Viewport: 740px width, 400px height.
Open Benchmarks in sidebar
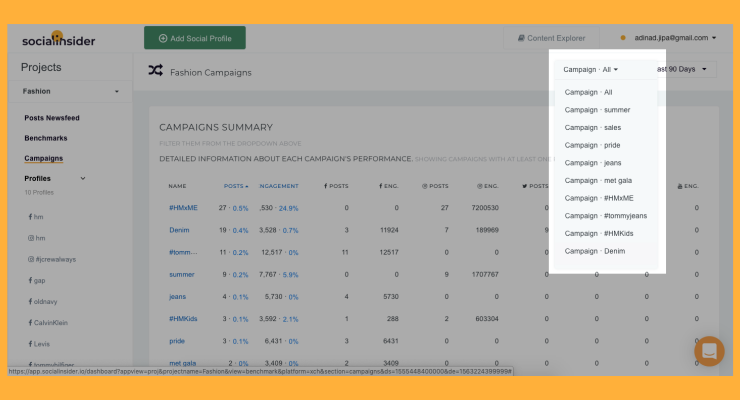point(46,138)
